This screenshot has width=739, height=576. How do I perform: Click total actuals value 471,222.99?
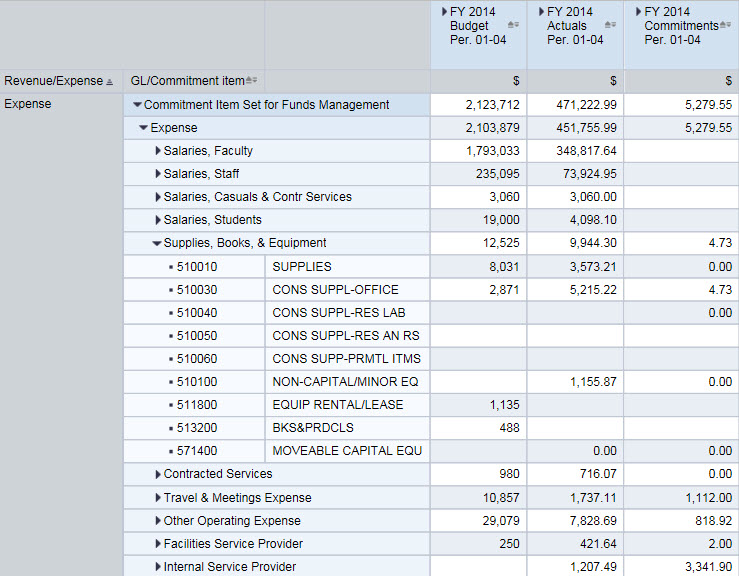coord(586,105)
